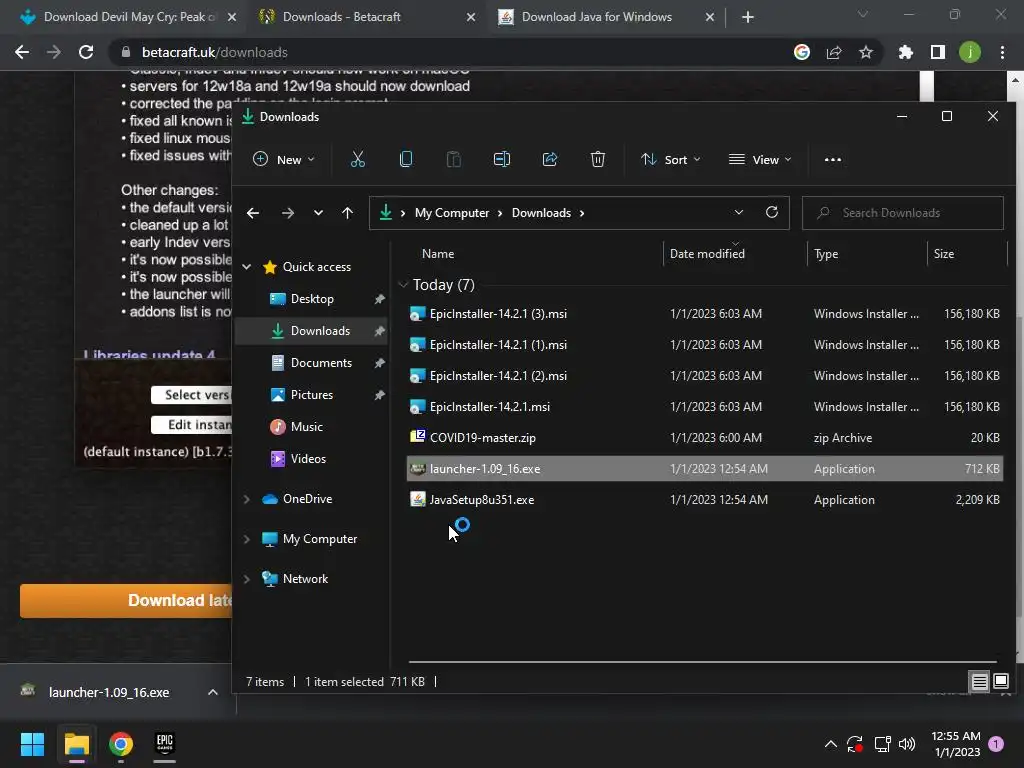This screenshot has width=1024, height=768.
Task: Select Desktop in Quick access
Action: pos(311,299)
